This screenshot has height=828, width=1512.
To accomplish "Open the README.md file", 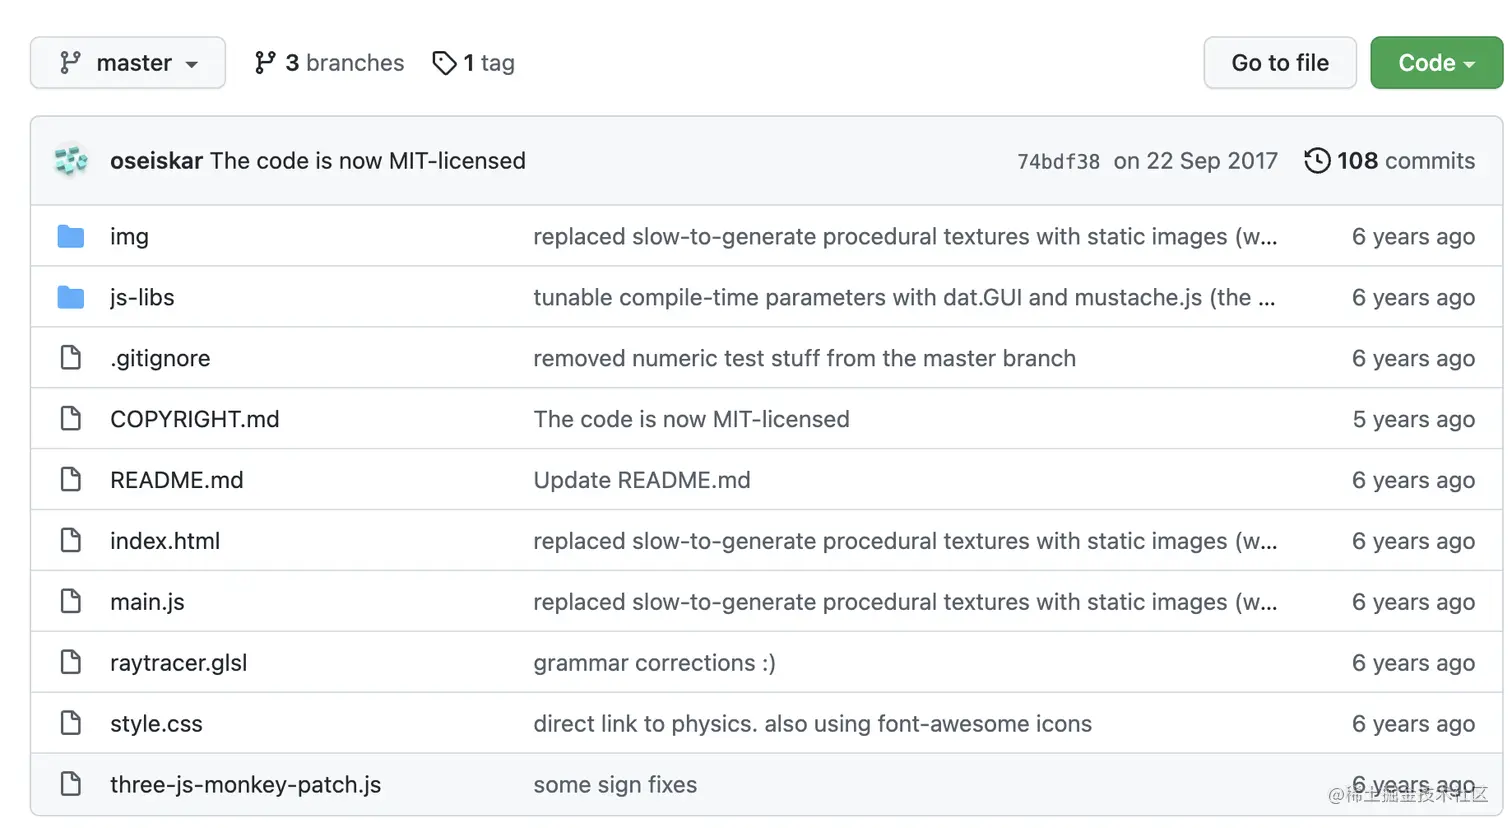I will (177, 480).
